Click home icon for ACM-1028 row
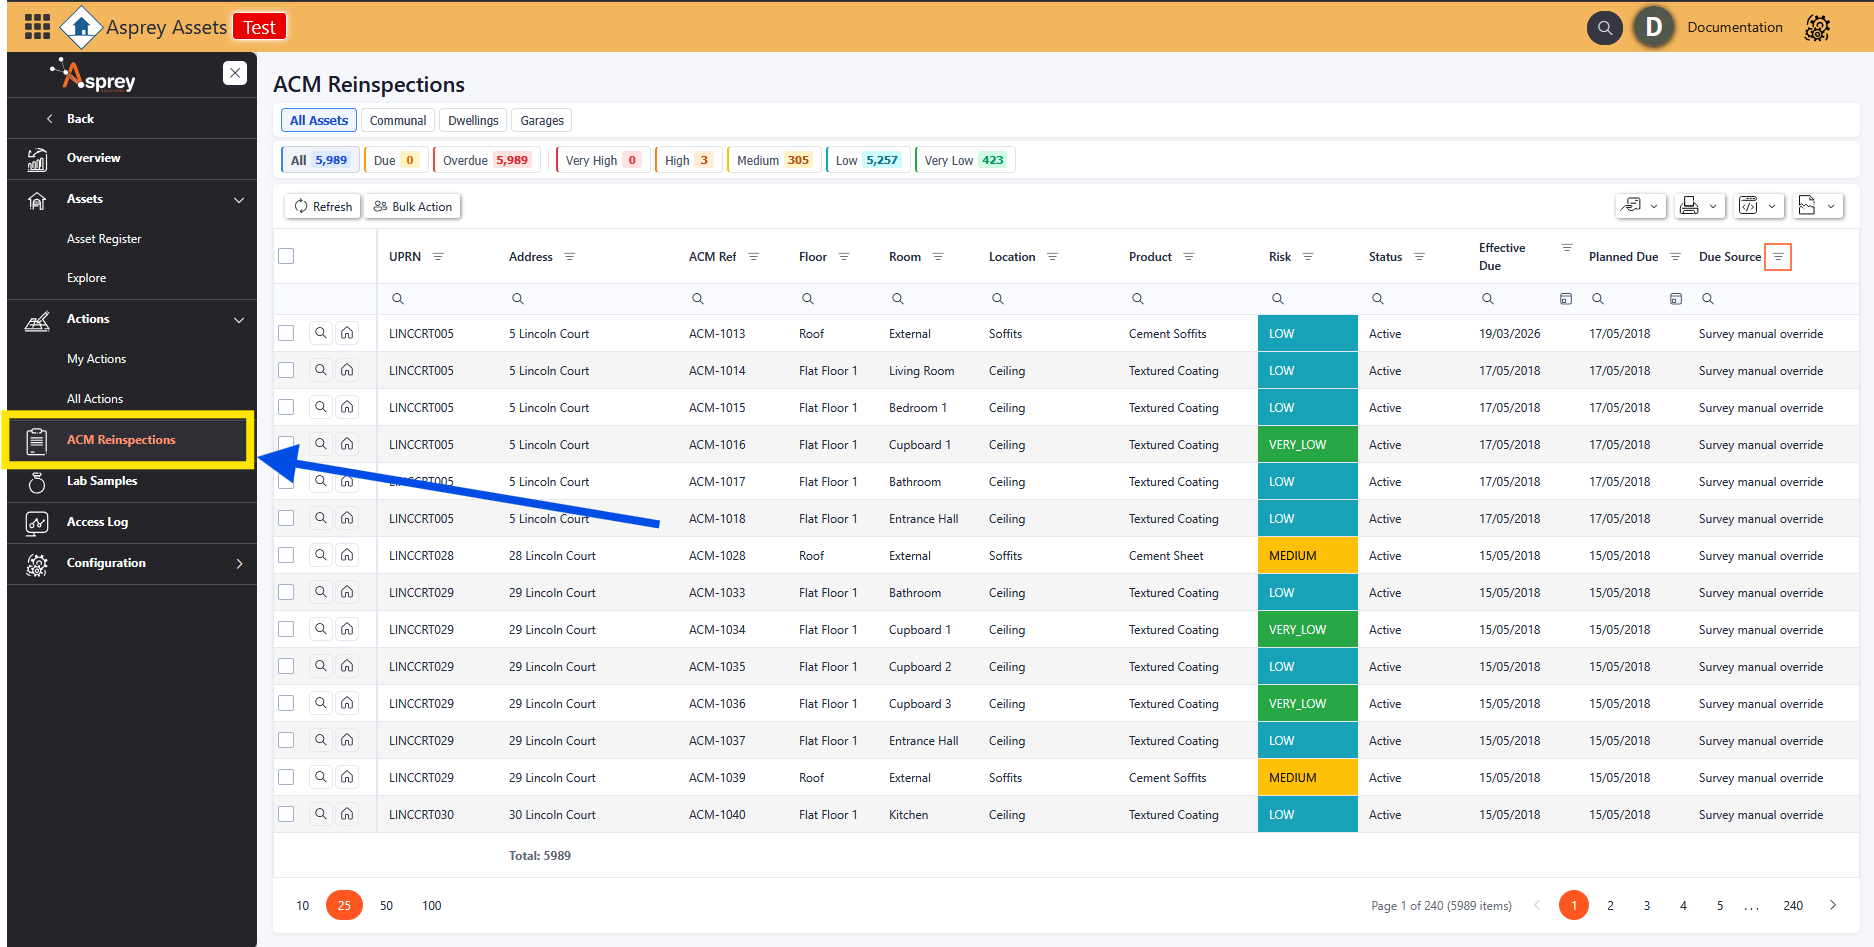Image resolution: width=1874 pixels, height=947 pixels. pos(347,555)
